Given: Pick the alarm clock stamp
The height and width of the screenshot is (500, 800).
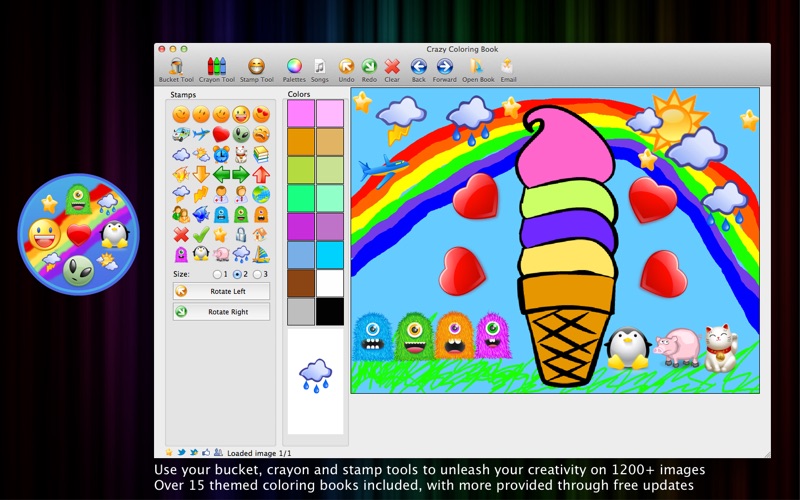Looking at the screenshot, I should click(220, 154).
